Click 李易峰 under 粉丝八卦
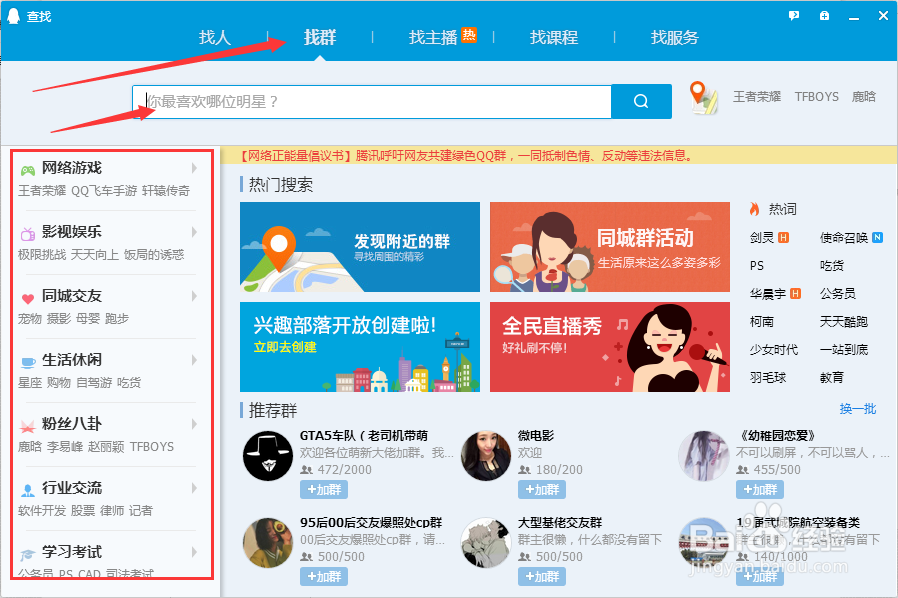Screen dimensions: 898x598 [x=65, y=447]
